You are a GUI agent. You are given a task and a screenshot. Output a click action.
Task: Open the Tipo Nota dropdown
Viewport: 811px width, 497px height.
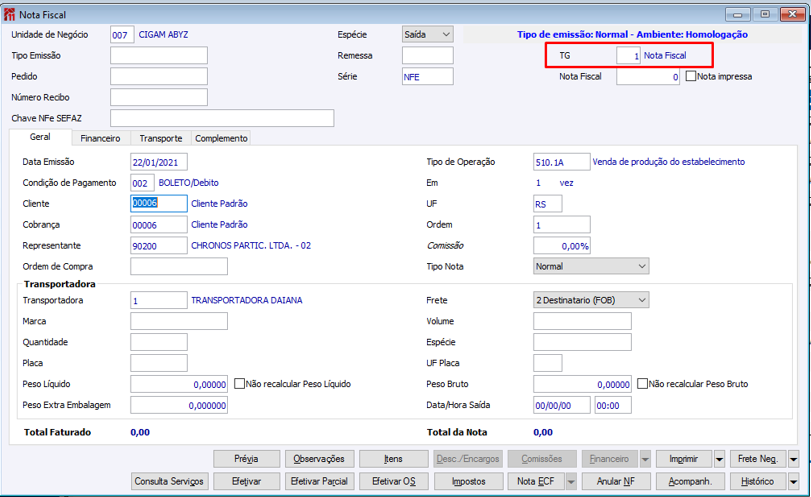(x=591, y=266)
